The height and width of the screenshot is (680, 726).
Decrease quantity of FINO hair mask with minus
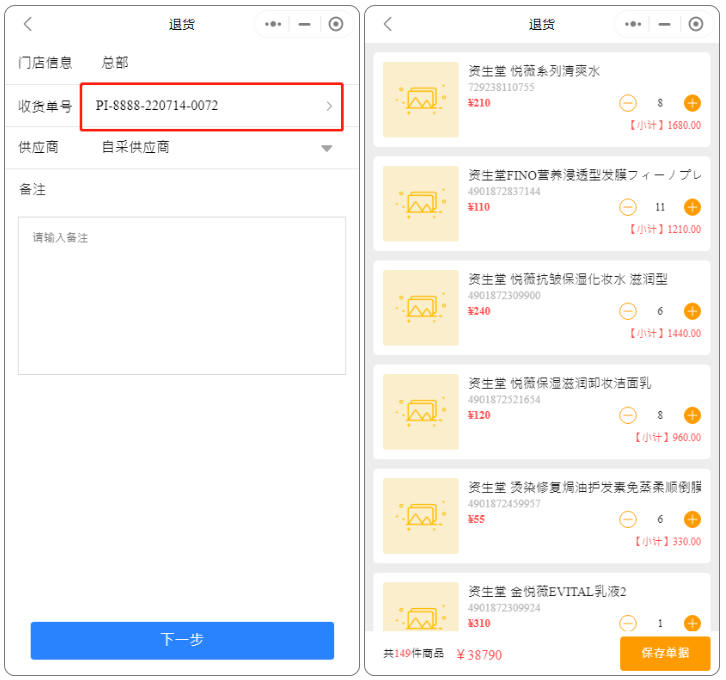tap(627, 207)
